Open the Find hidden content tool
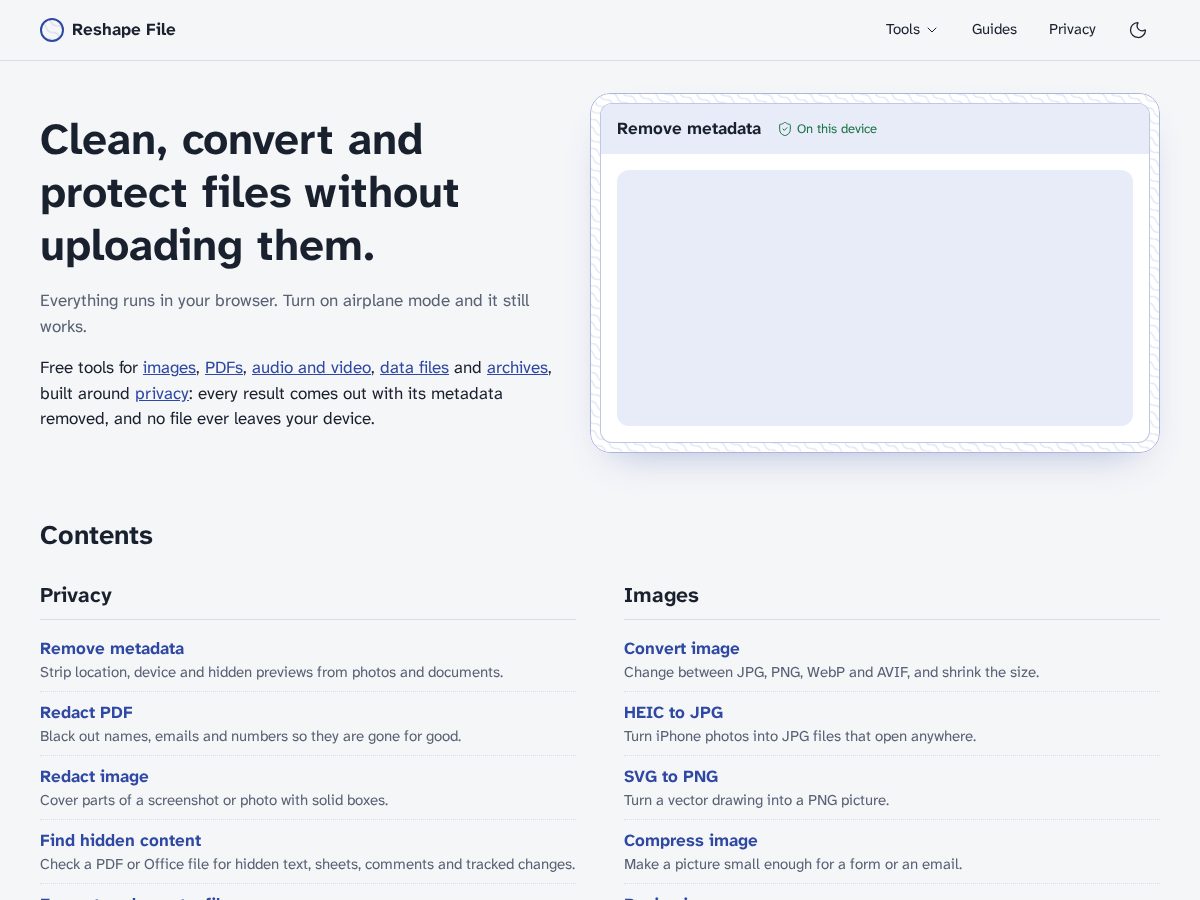The image size is (1200, 900). tap(120, 840)
